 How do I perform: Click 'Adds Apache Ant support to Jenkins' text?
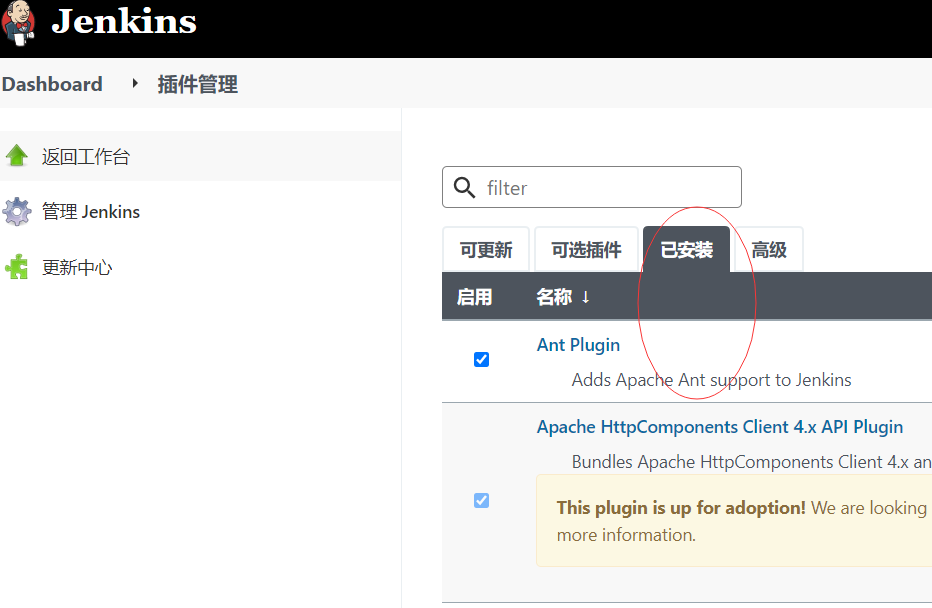(711, 380)
